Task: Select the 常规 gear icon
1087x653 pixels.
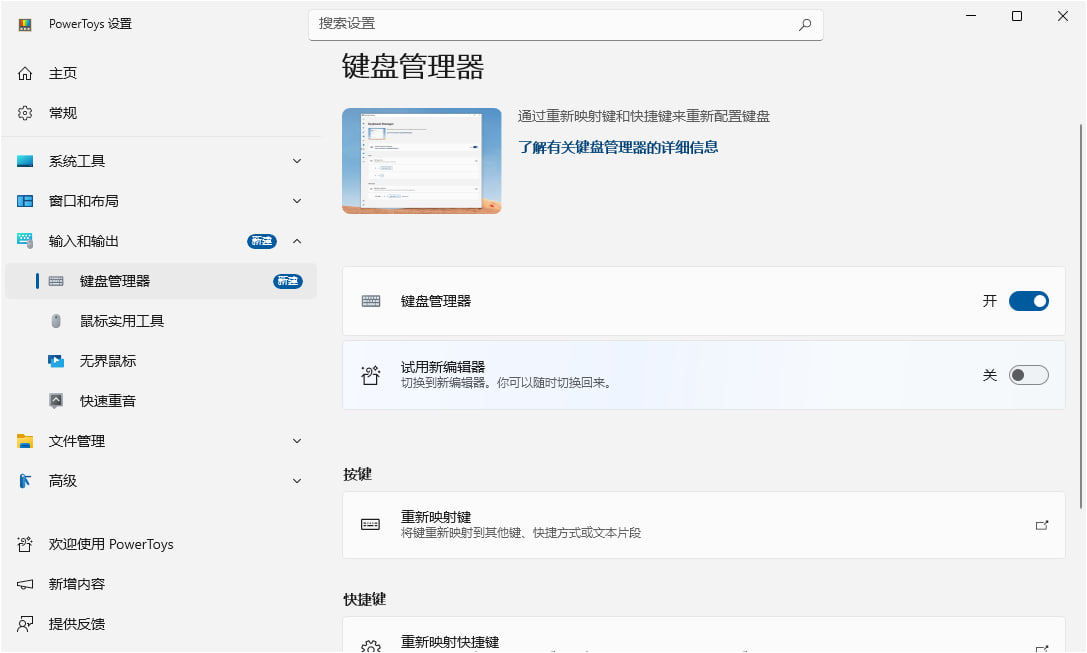Action: tap(25, 113)
